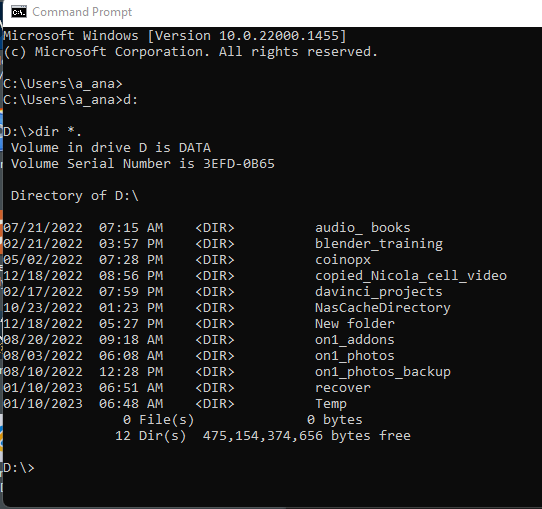Click the Command Prompt window title text
This screenshot has height=509, width=542.
(x=82, y=12)
